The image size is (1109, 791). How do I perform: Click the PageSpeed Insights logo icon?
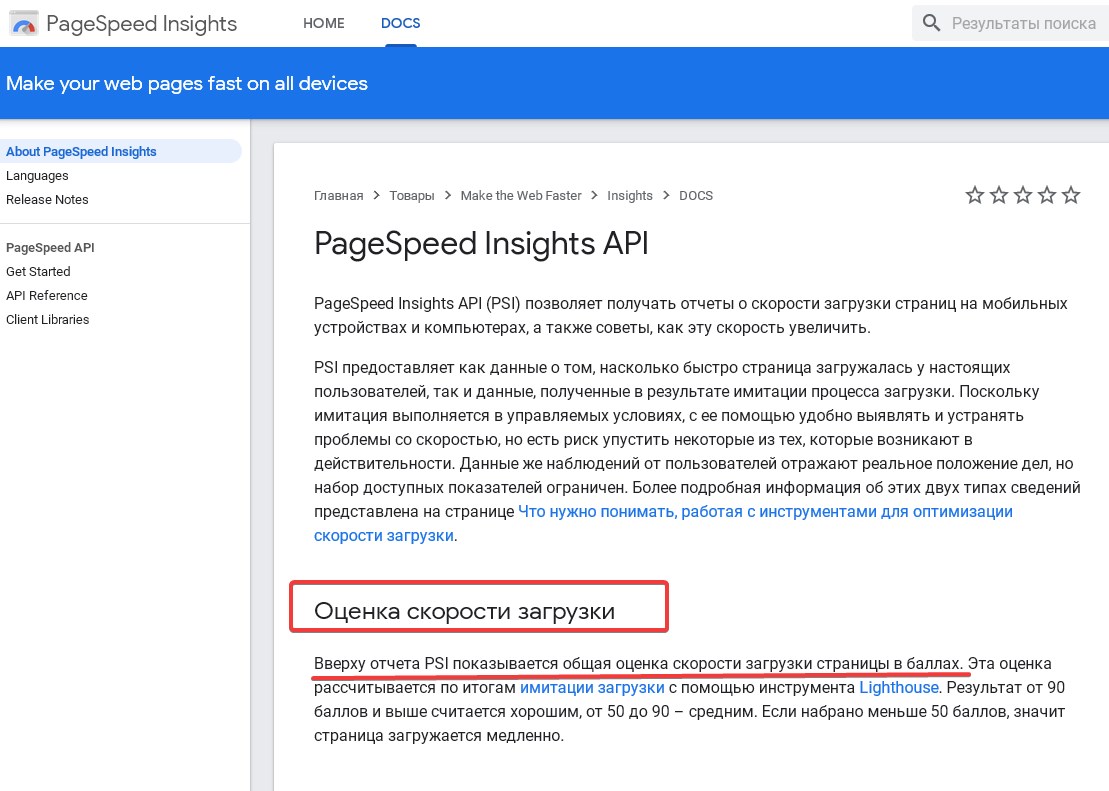tap(24, 24)
